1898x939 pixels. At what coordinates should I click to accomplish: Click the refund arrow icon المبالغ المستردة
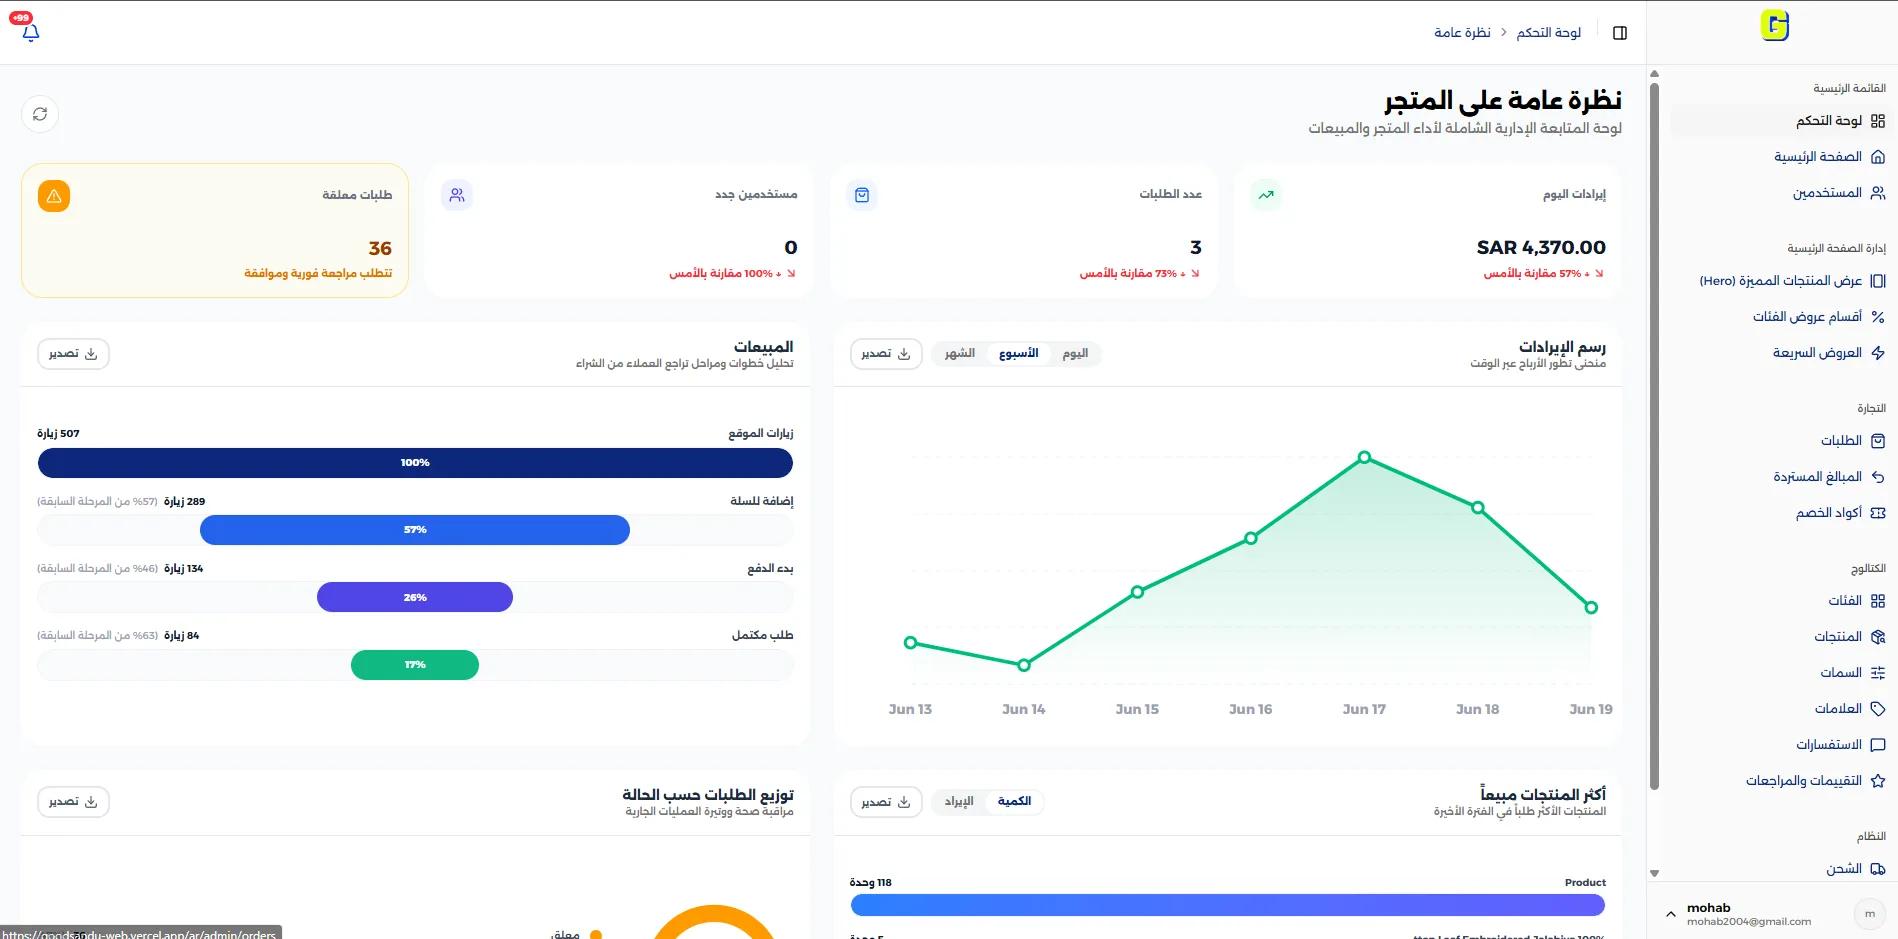click(1878, 477)
